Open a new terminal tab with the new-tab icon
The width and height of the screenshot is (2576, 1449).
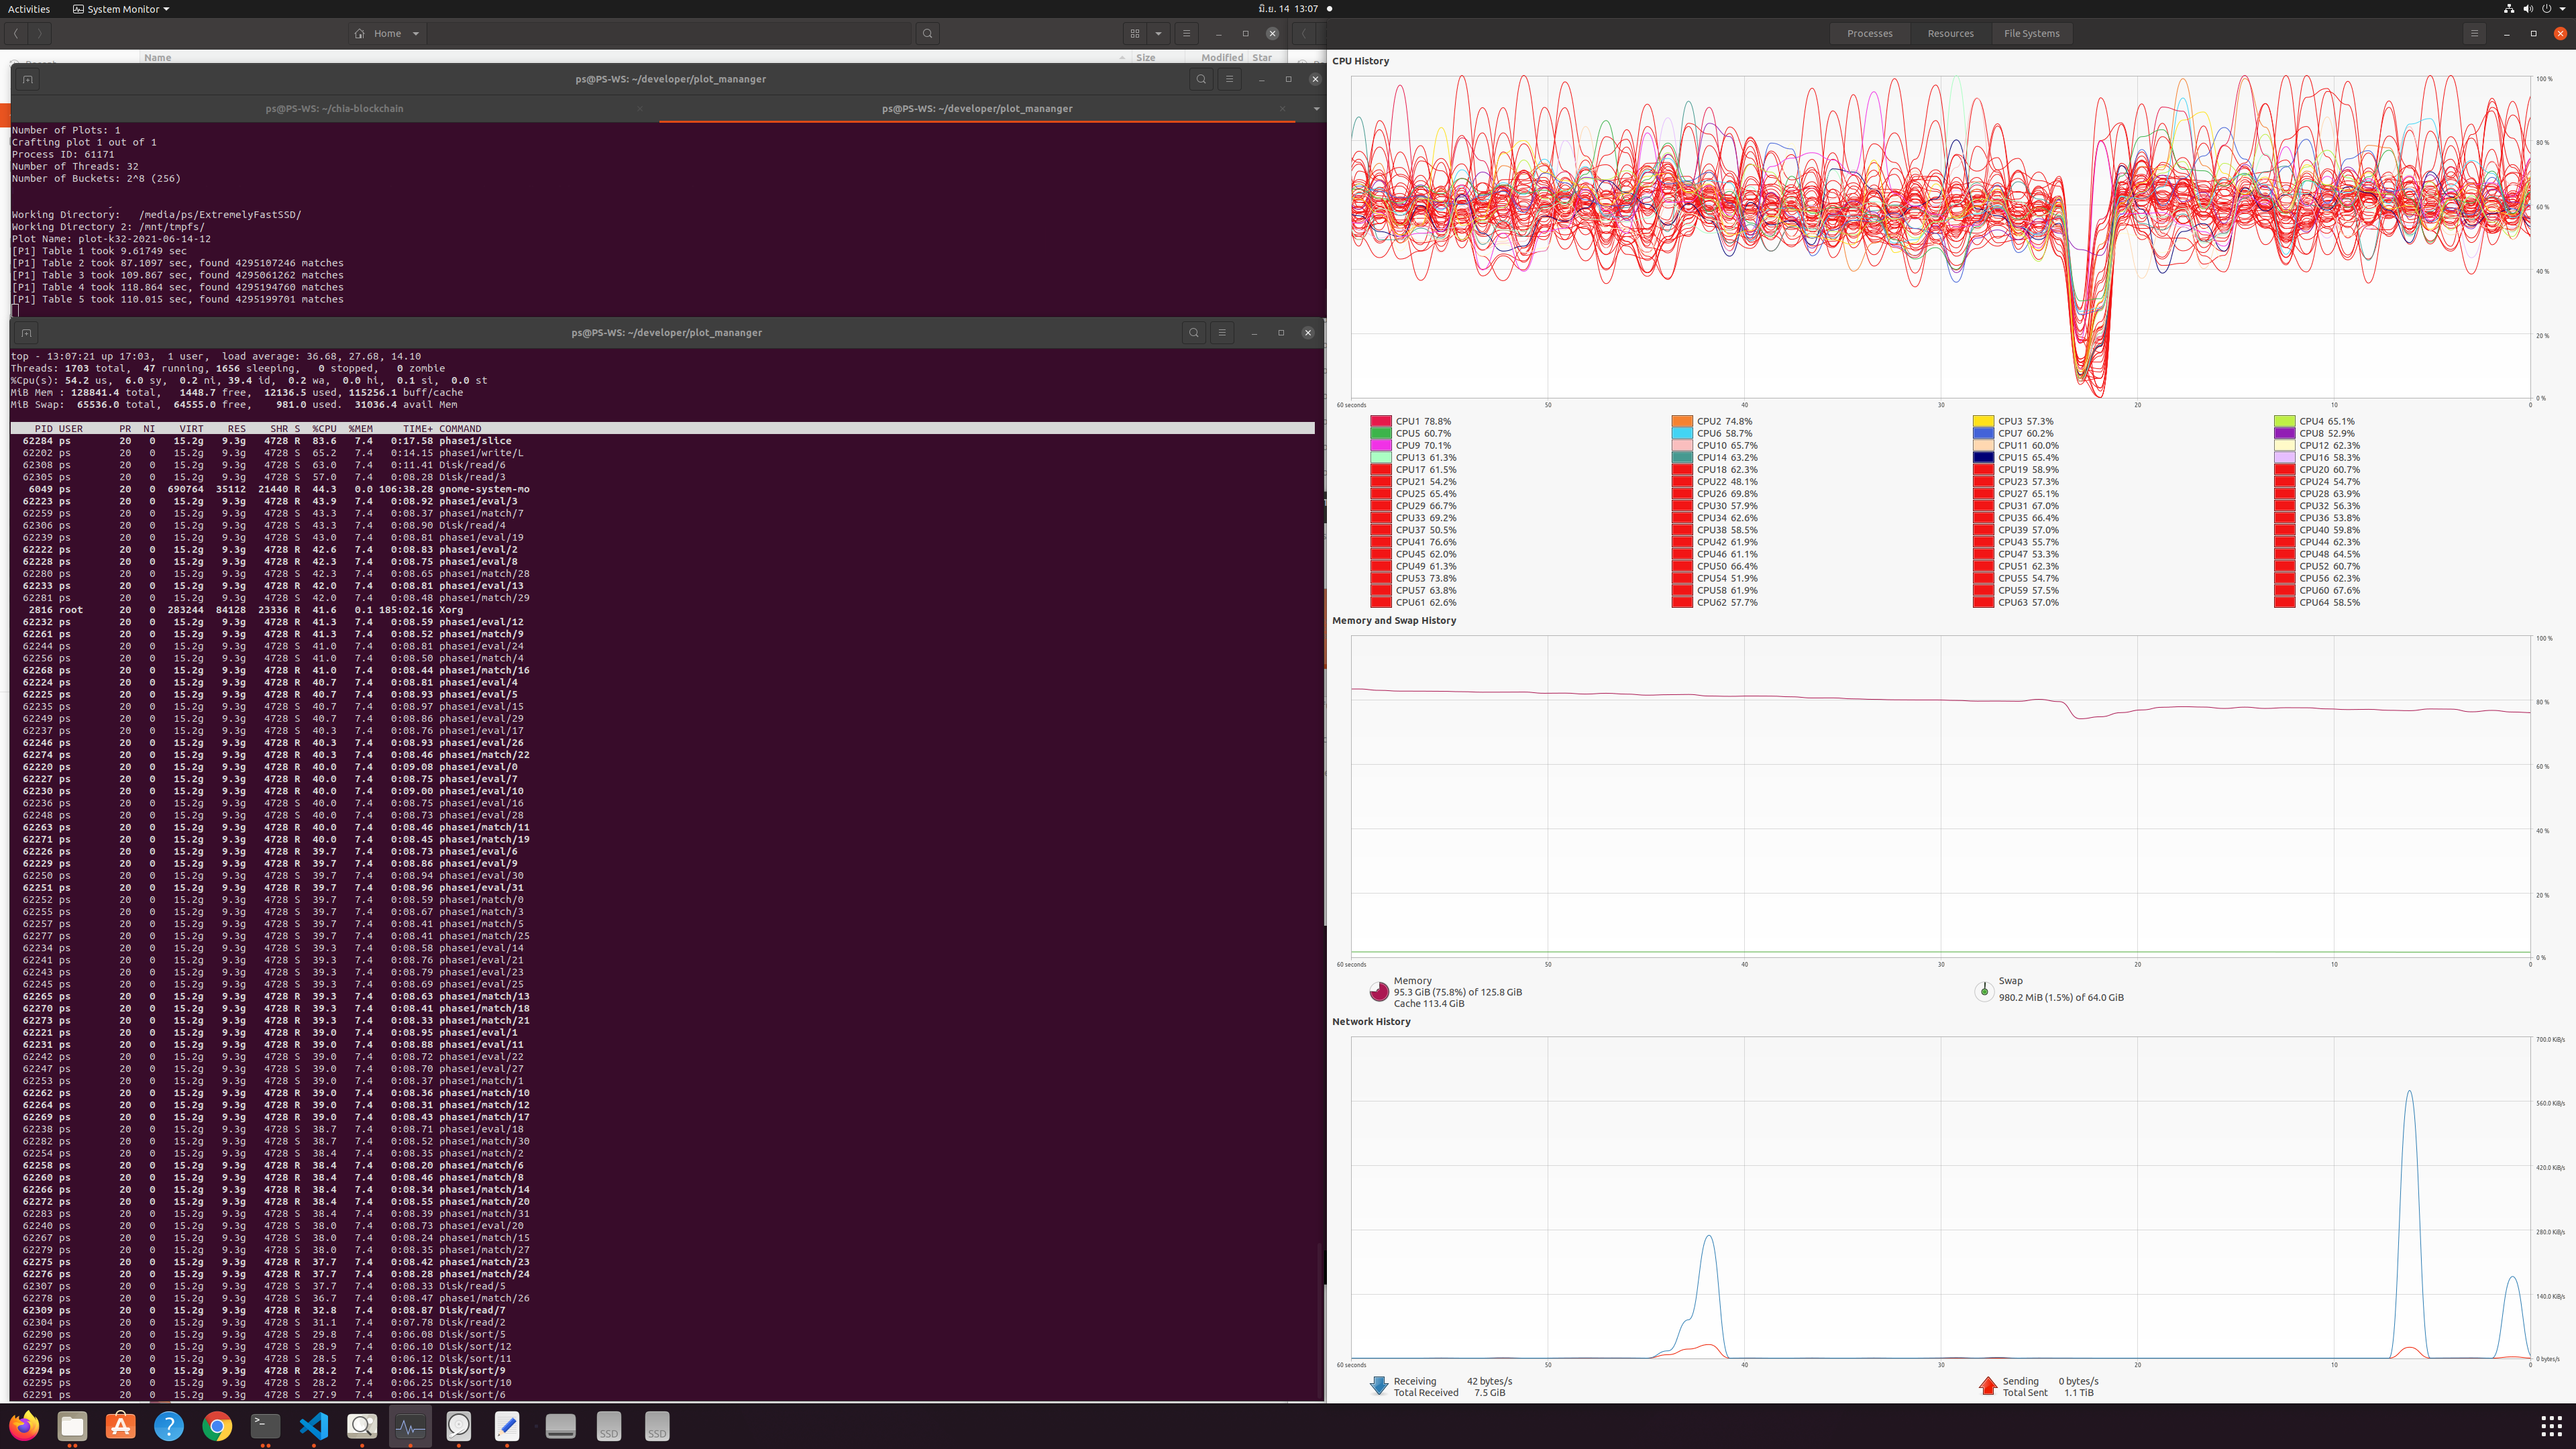[27, 79]
